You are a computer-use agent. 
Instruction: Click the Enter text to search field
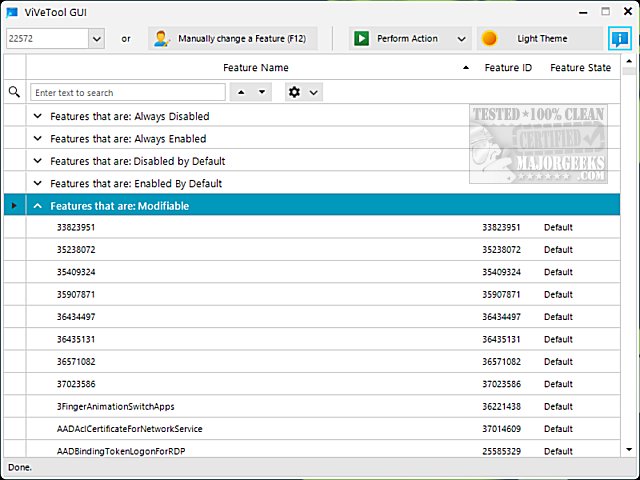[x=127, y=92]
